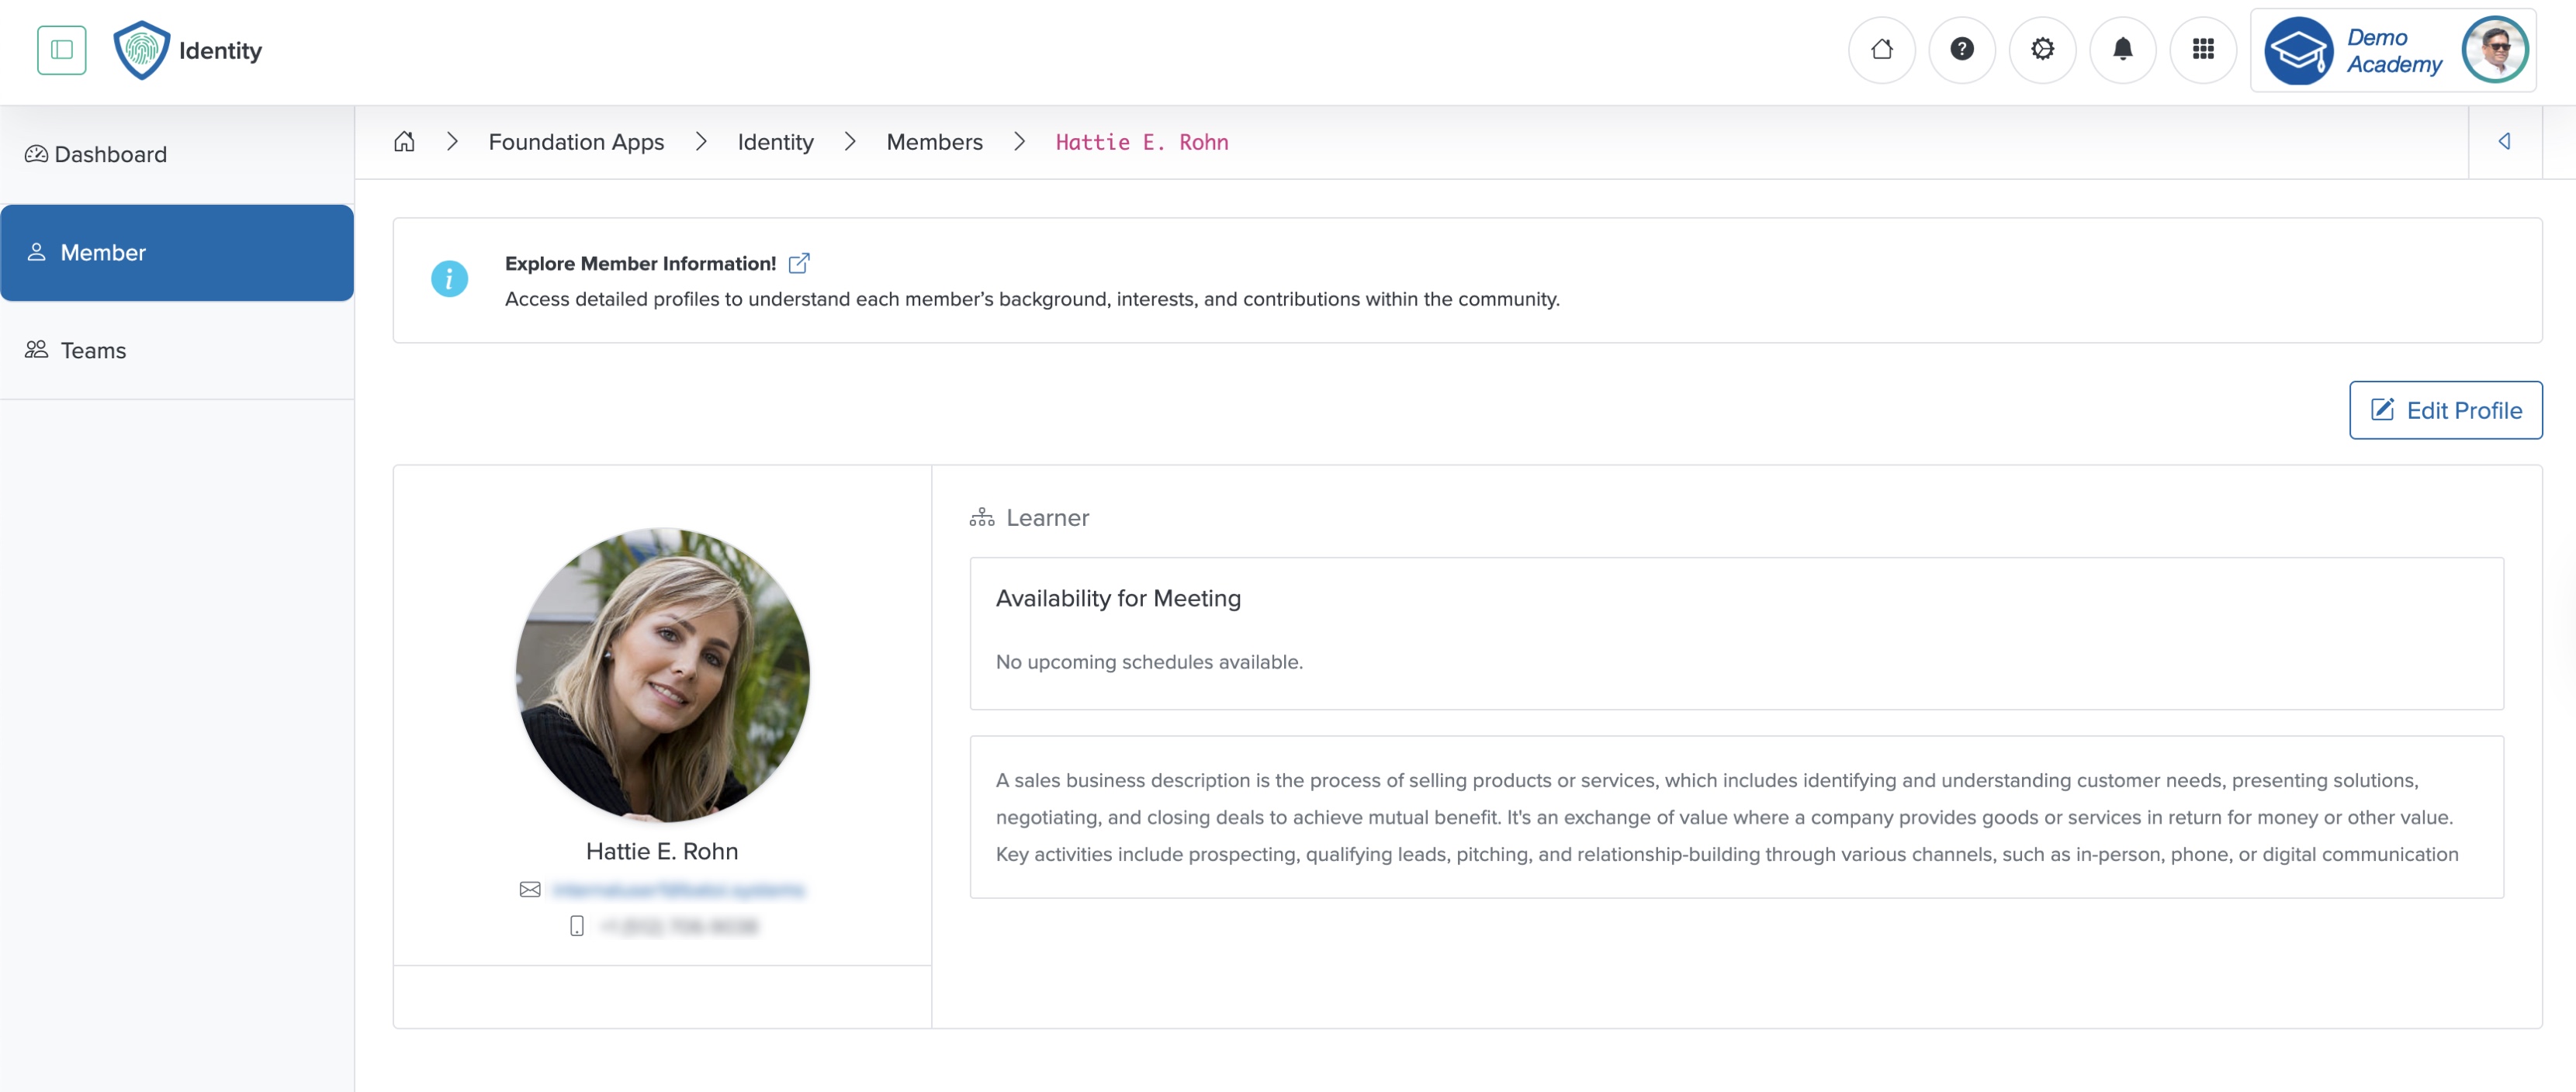Click the home icon in the breadcrumb trail
This screenshot has width=2576, height=1092.
point(405,141)
